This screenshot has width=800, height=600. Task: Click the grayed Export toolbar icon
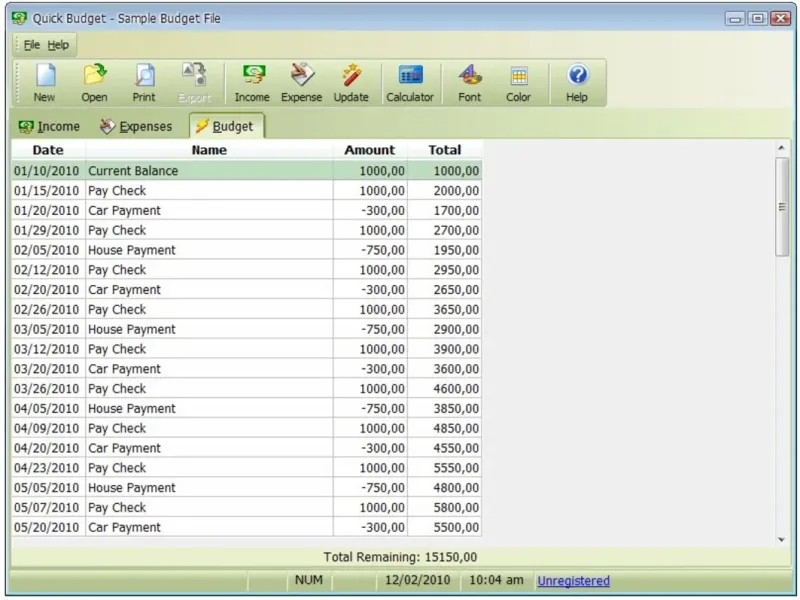coord(194,83)
